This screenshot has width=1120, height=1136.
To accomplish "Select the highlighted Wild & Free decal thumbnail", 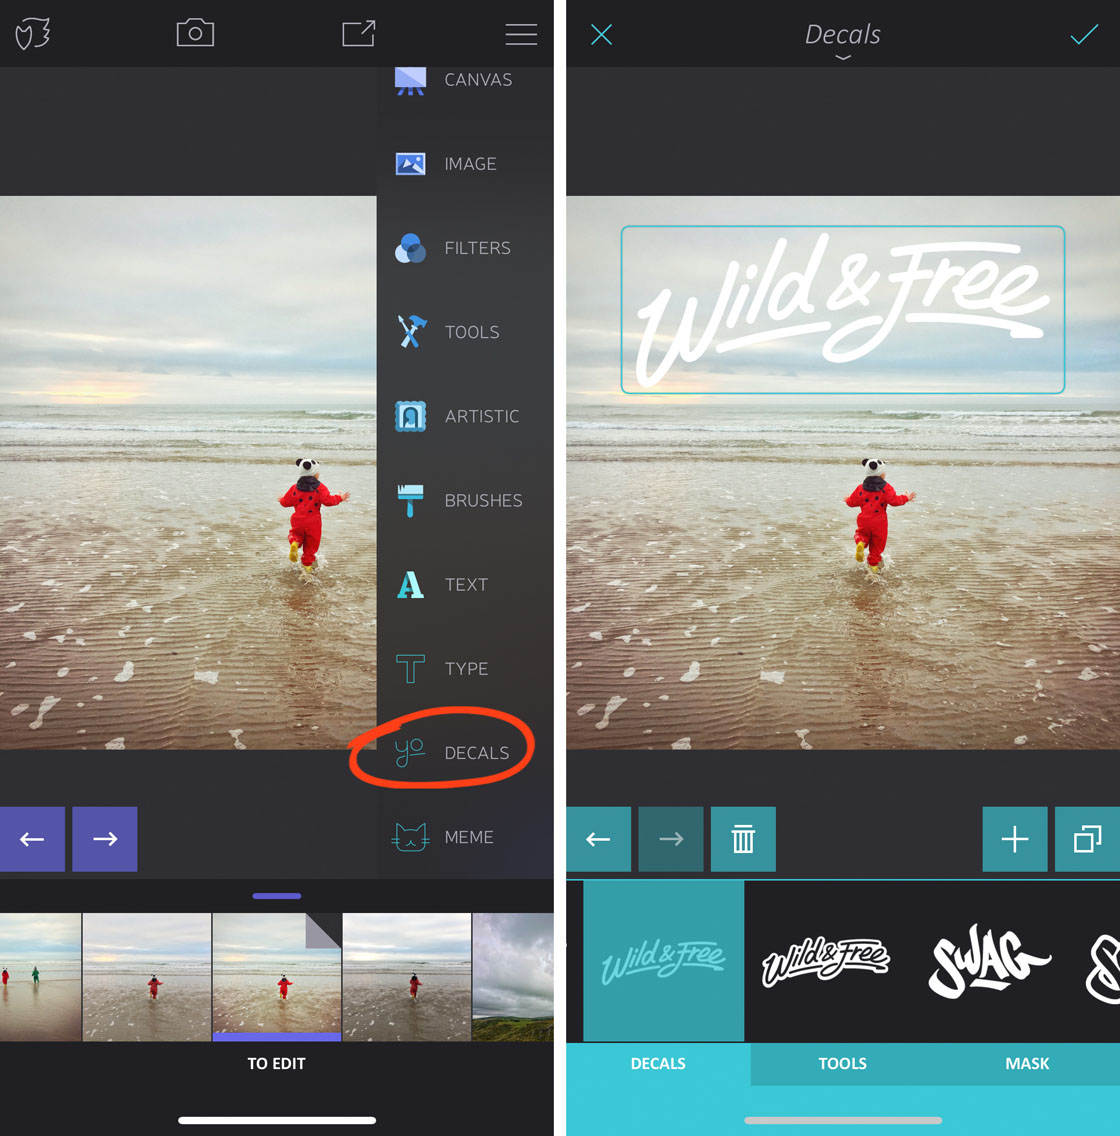I will (664, 961).
